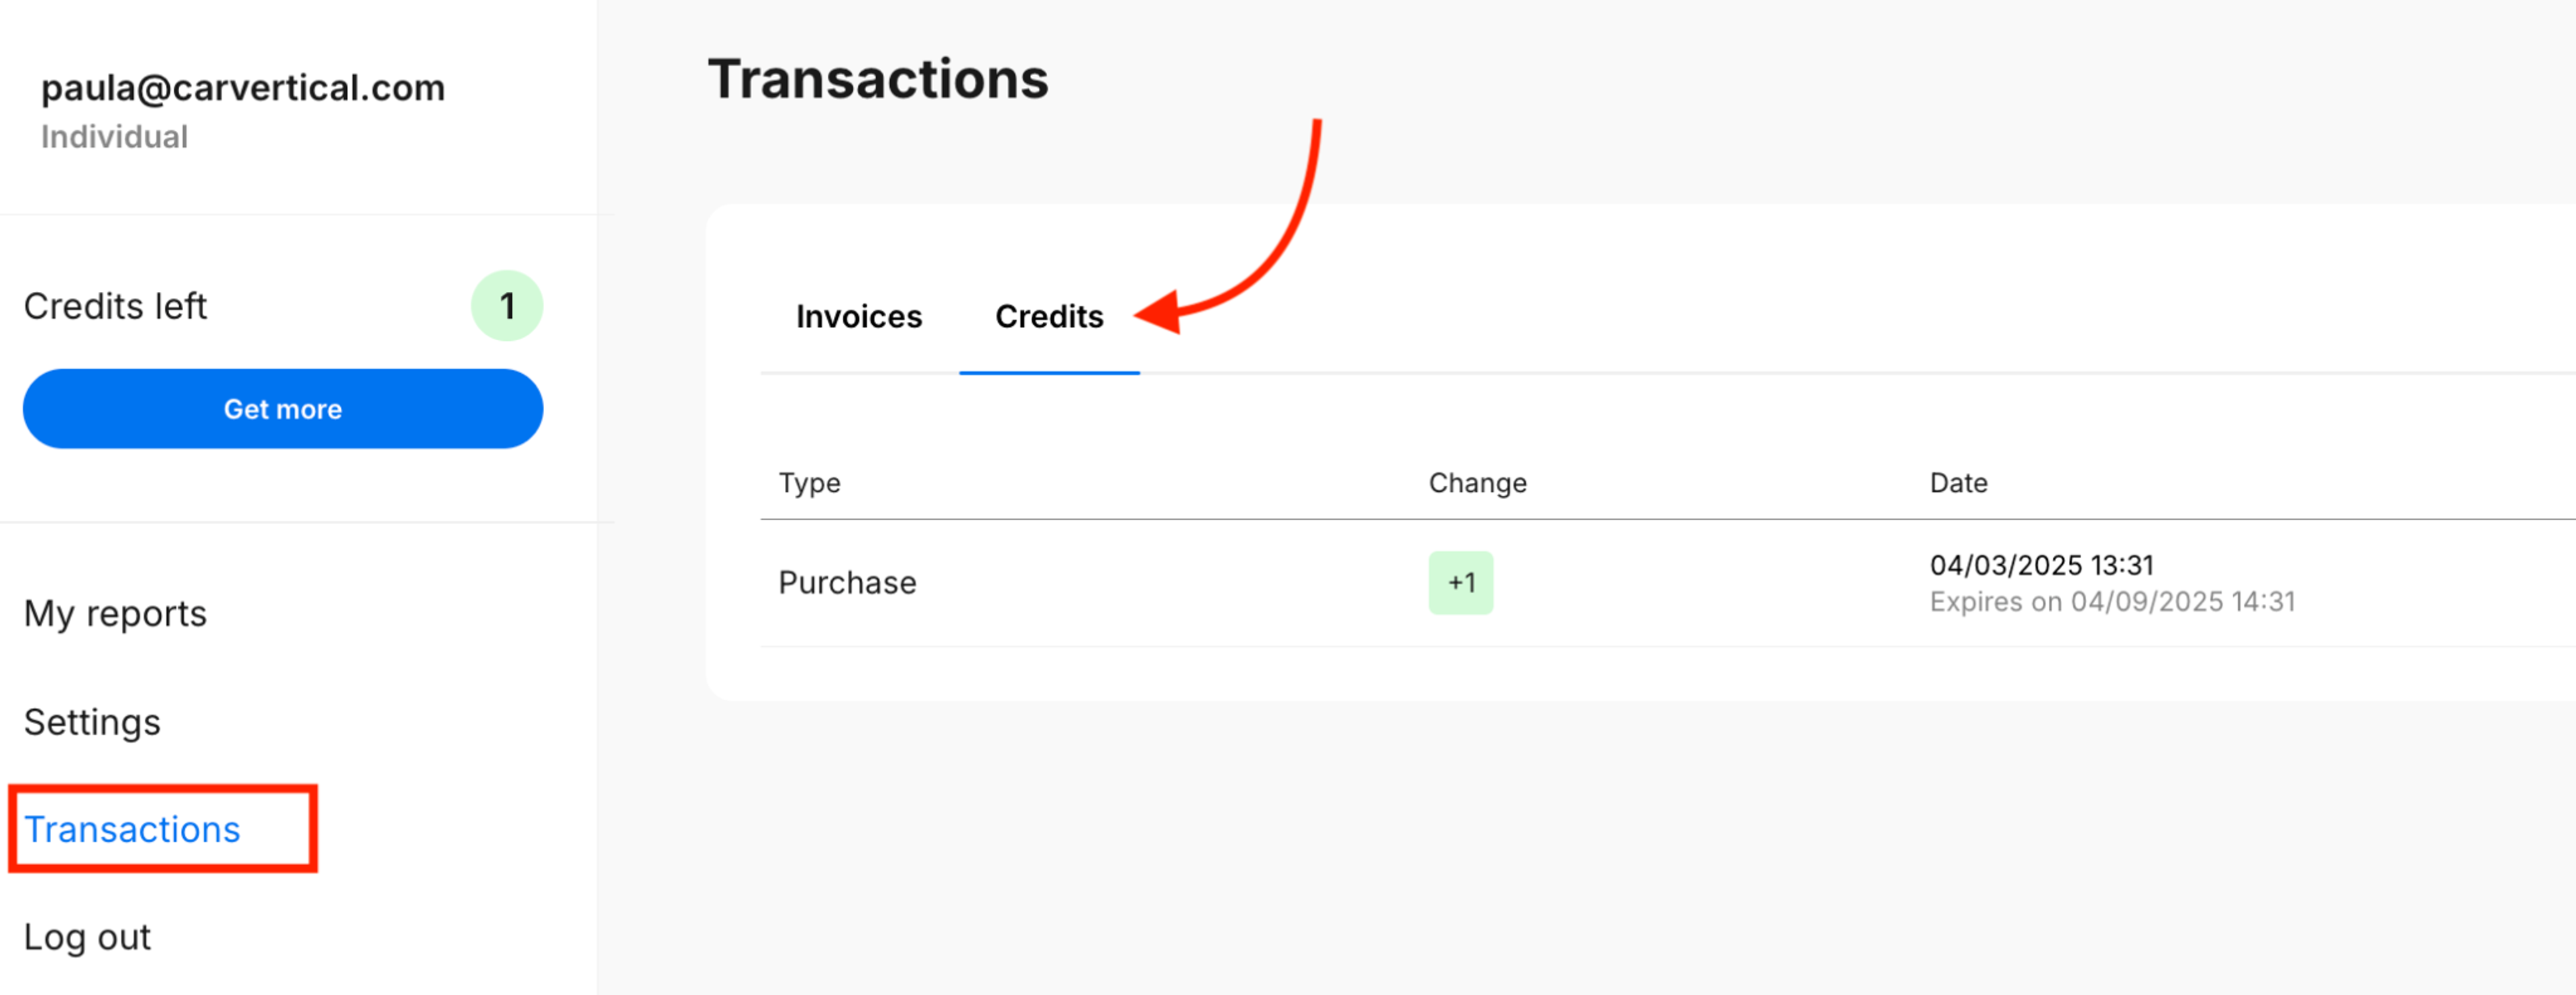Click the 04/03/2025 13:31 purchase date
This screenshot has width=2576, height=995.
coord(2041,565)
